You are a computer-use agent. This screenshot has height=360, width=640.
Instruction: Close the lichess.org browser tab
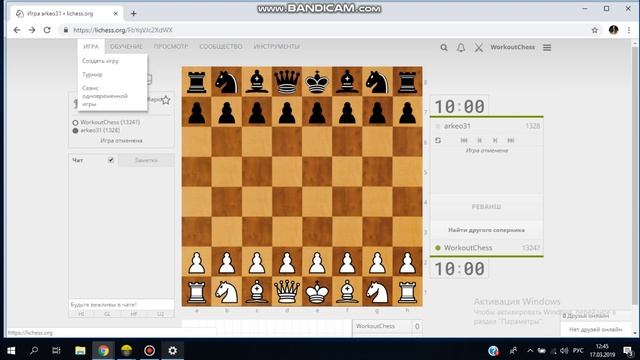[x=116, y=13]
